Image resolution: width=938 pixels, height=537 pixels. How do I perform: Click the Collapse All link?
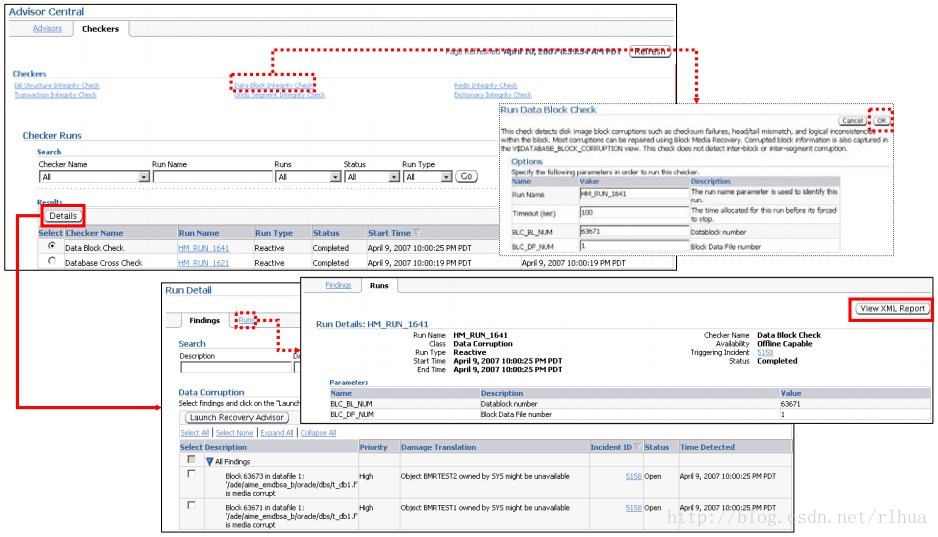(x=318, y=433)
